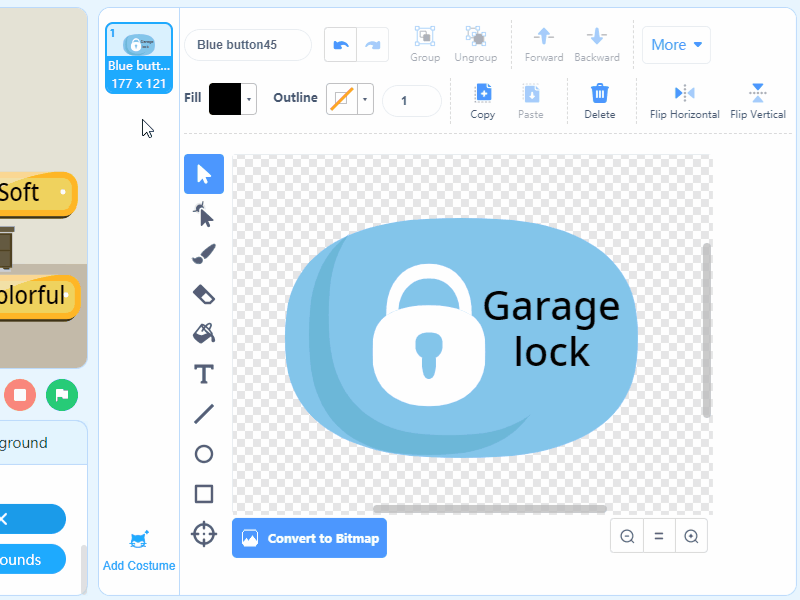
Task: Click the black Fill color swatch
Action: pos(225,99)
